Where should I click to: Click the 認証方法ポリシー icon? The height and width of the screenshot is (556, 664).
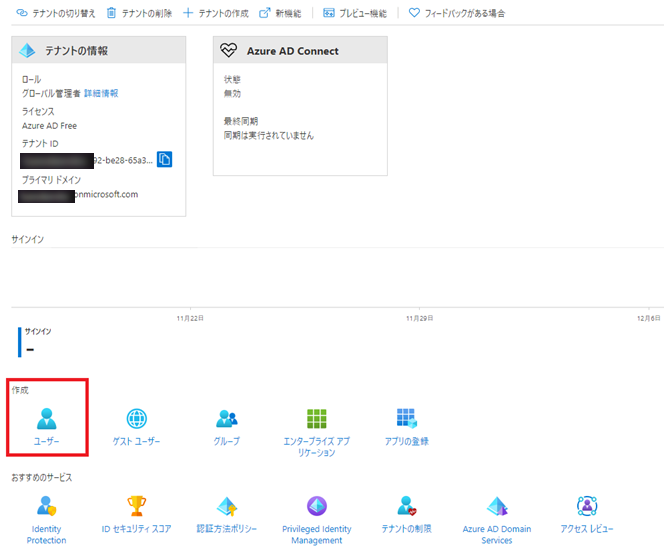pyautogui.click(x=227, y=506)
